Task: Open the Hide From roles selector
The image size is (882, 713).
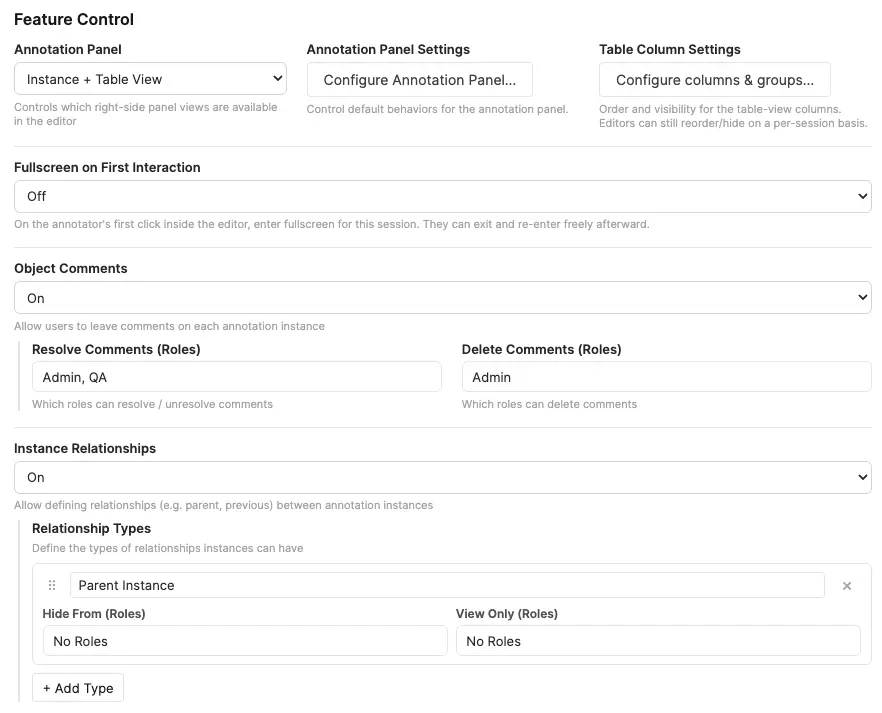Action: pos(245,640)
